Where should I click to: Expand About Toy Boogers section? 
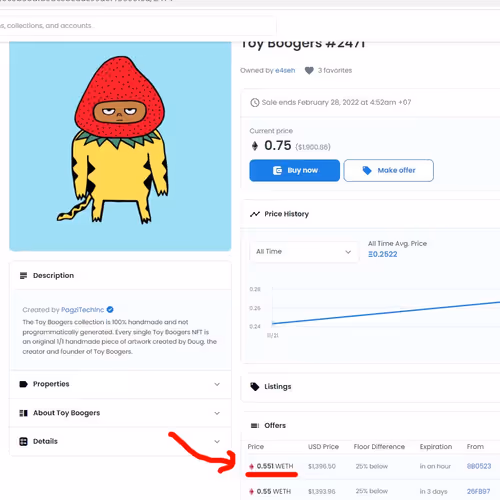click(x=120, y=413)
